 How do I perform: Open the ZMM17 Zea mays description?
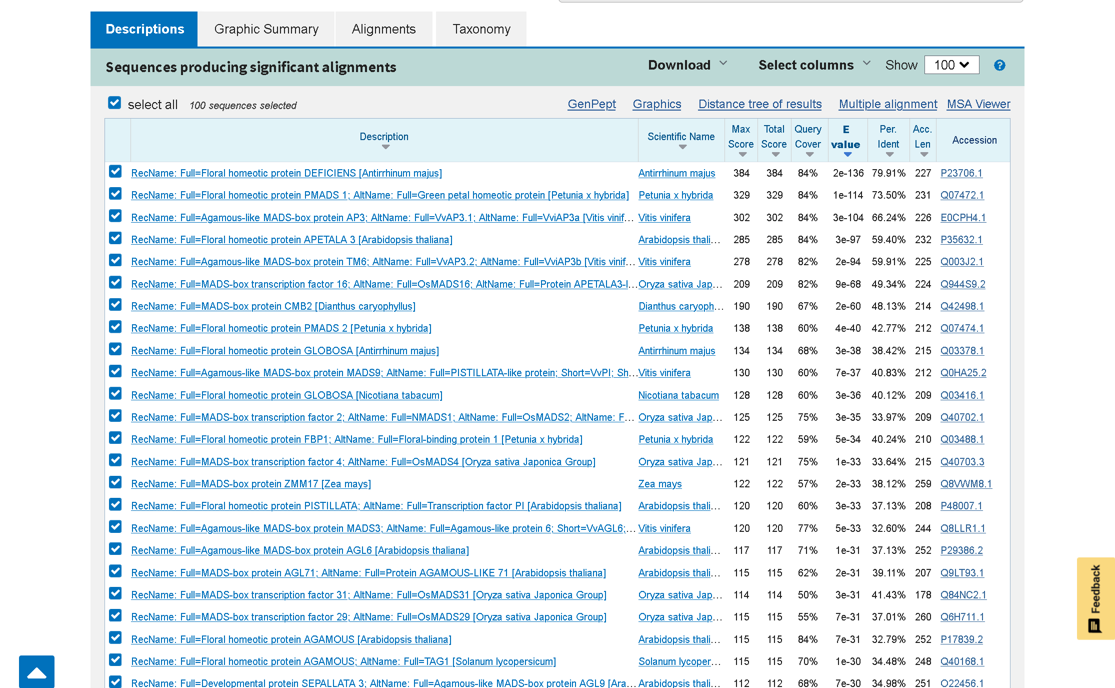coord(251,484)
